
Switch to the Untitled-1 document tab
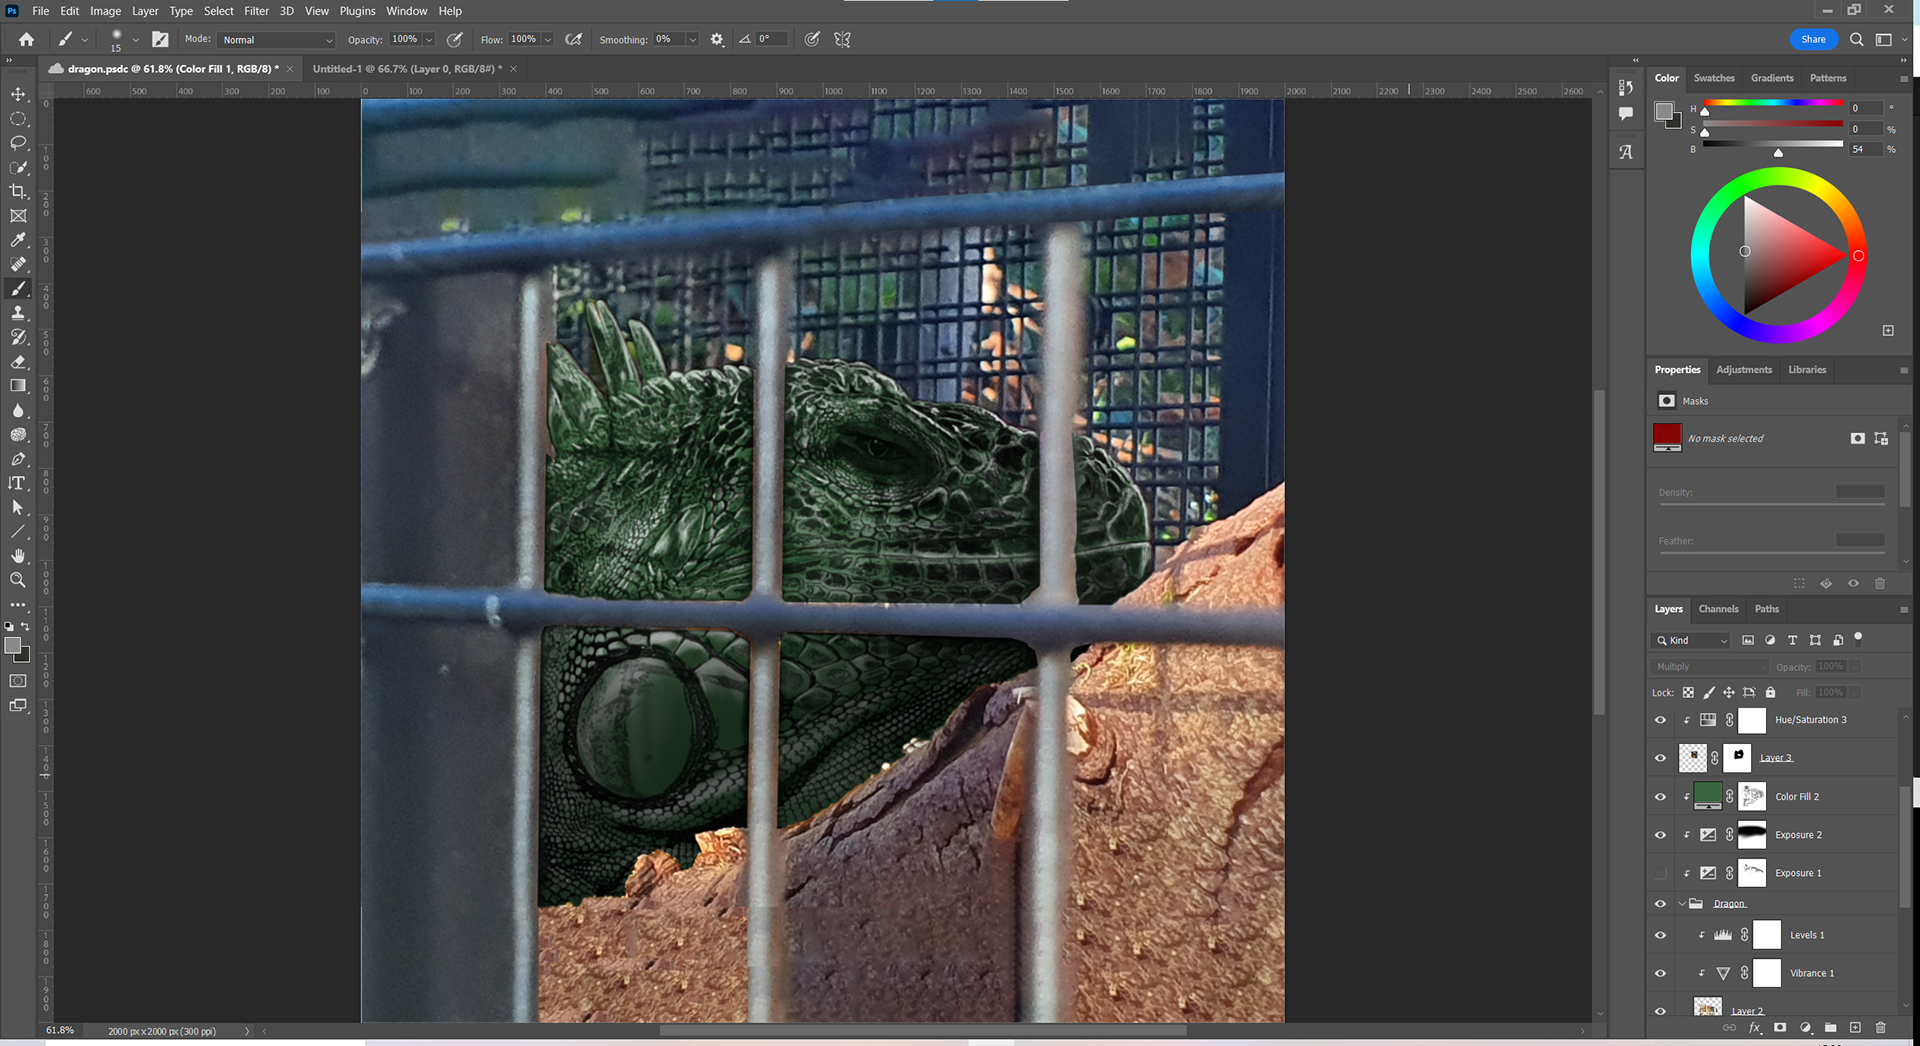406,69
